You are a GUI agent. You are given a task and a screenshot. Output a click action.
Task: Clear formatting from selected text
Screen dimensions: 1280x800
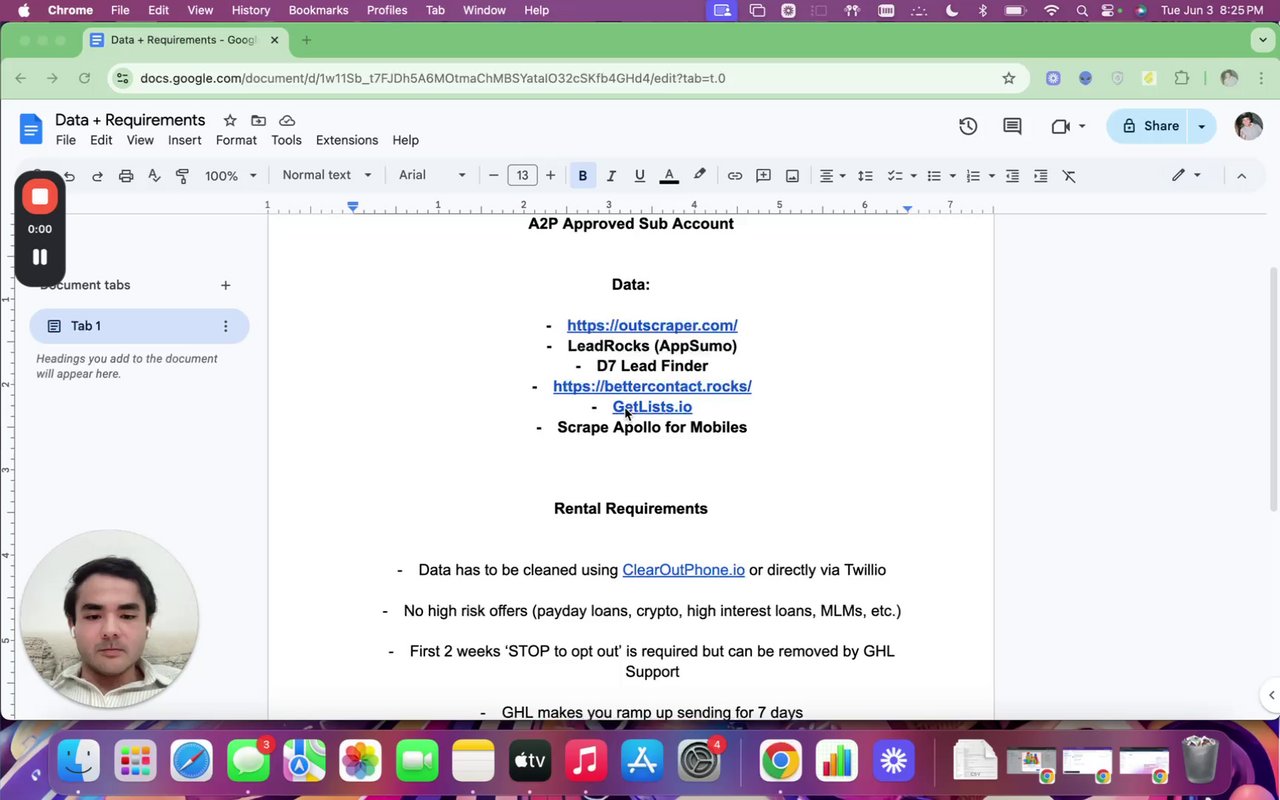1069,176
